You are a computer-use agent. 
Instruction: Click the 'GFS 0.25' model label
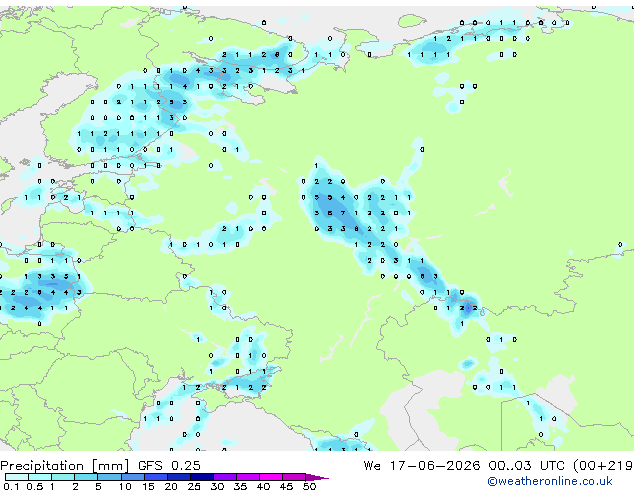click(169, 466)
